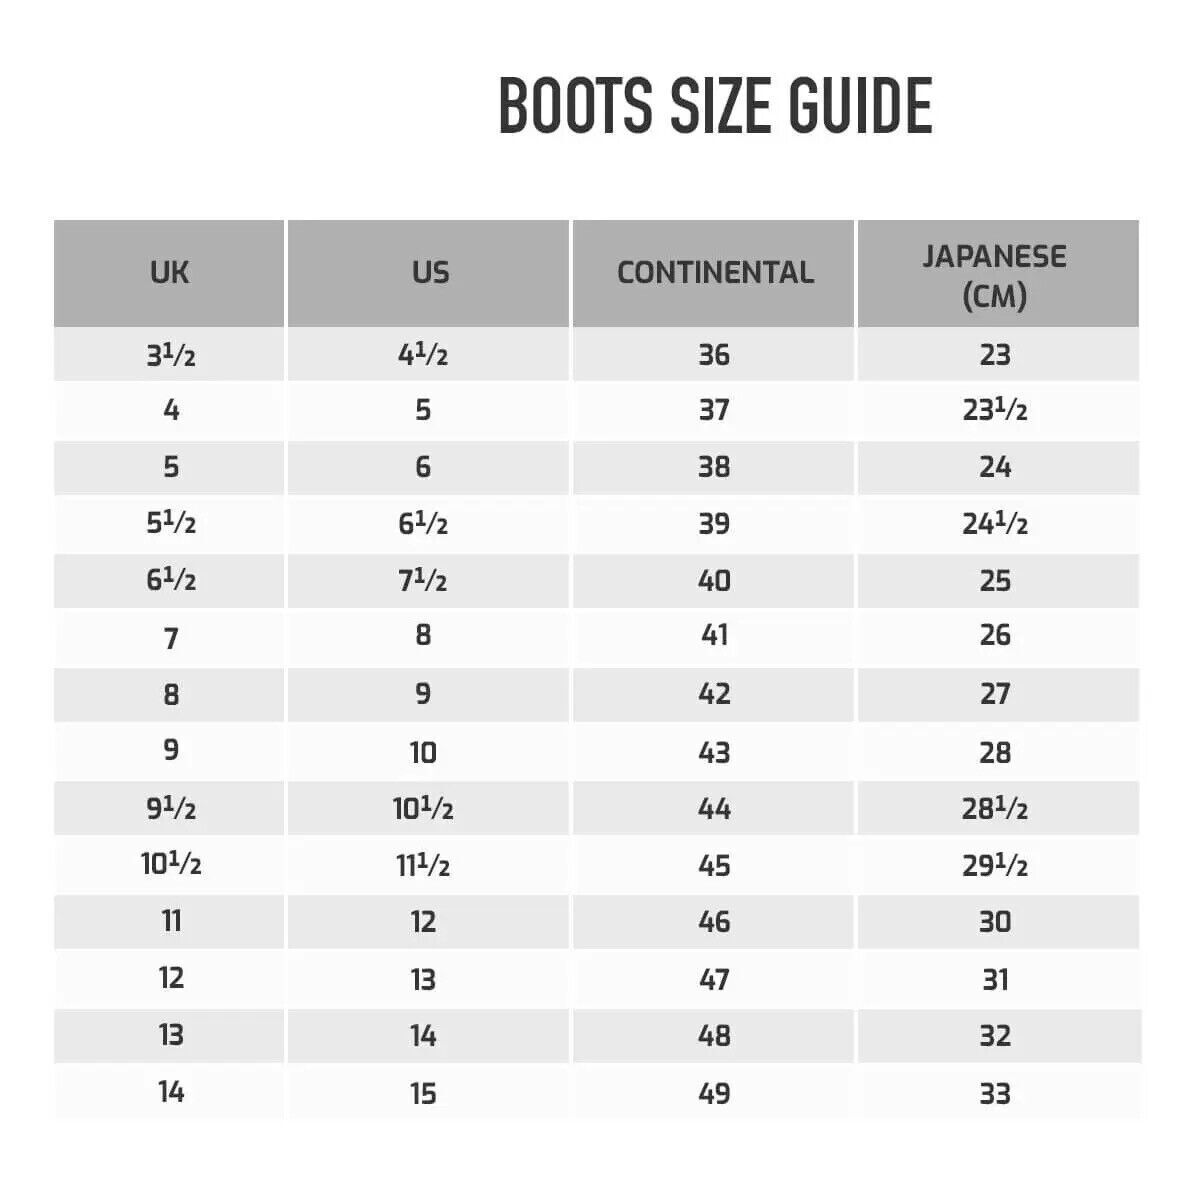This screenshot has height=1183, width=1200.
Task: Click US size 7½ cell
Action: [423, 581]
